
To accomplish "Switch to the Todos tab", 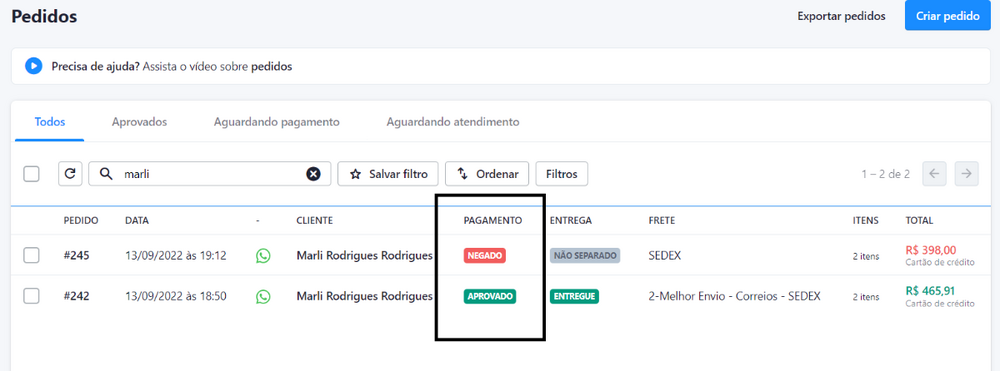I will click(x=50, y=122).
